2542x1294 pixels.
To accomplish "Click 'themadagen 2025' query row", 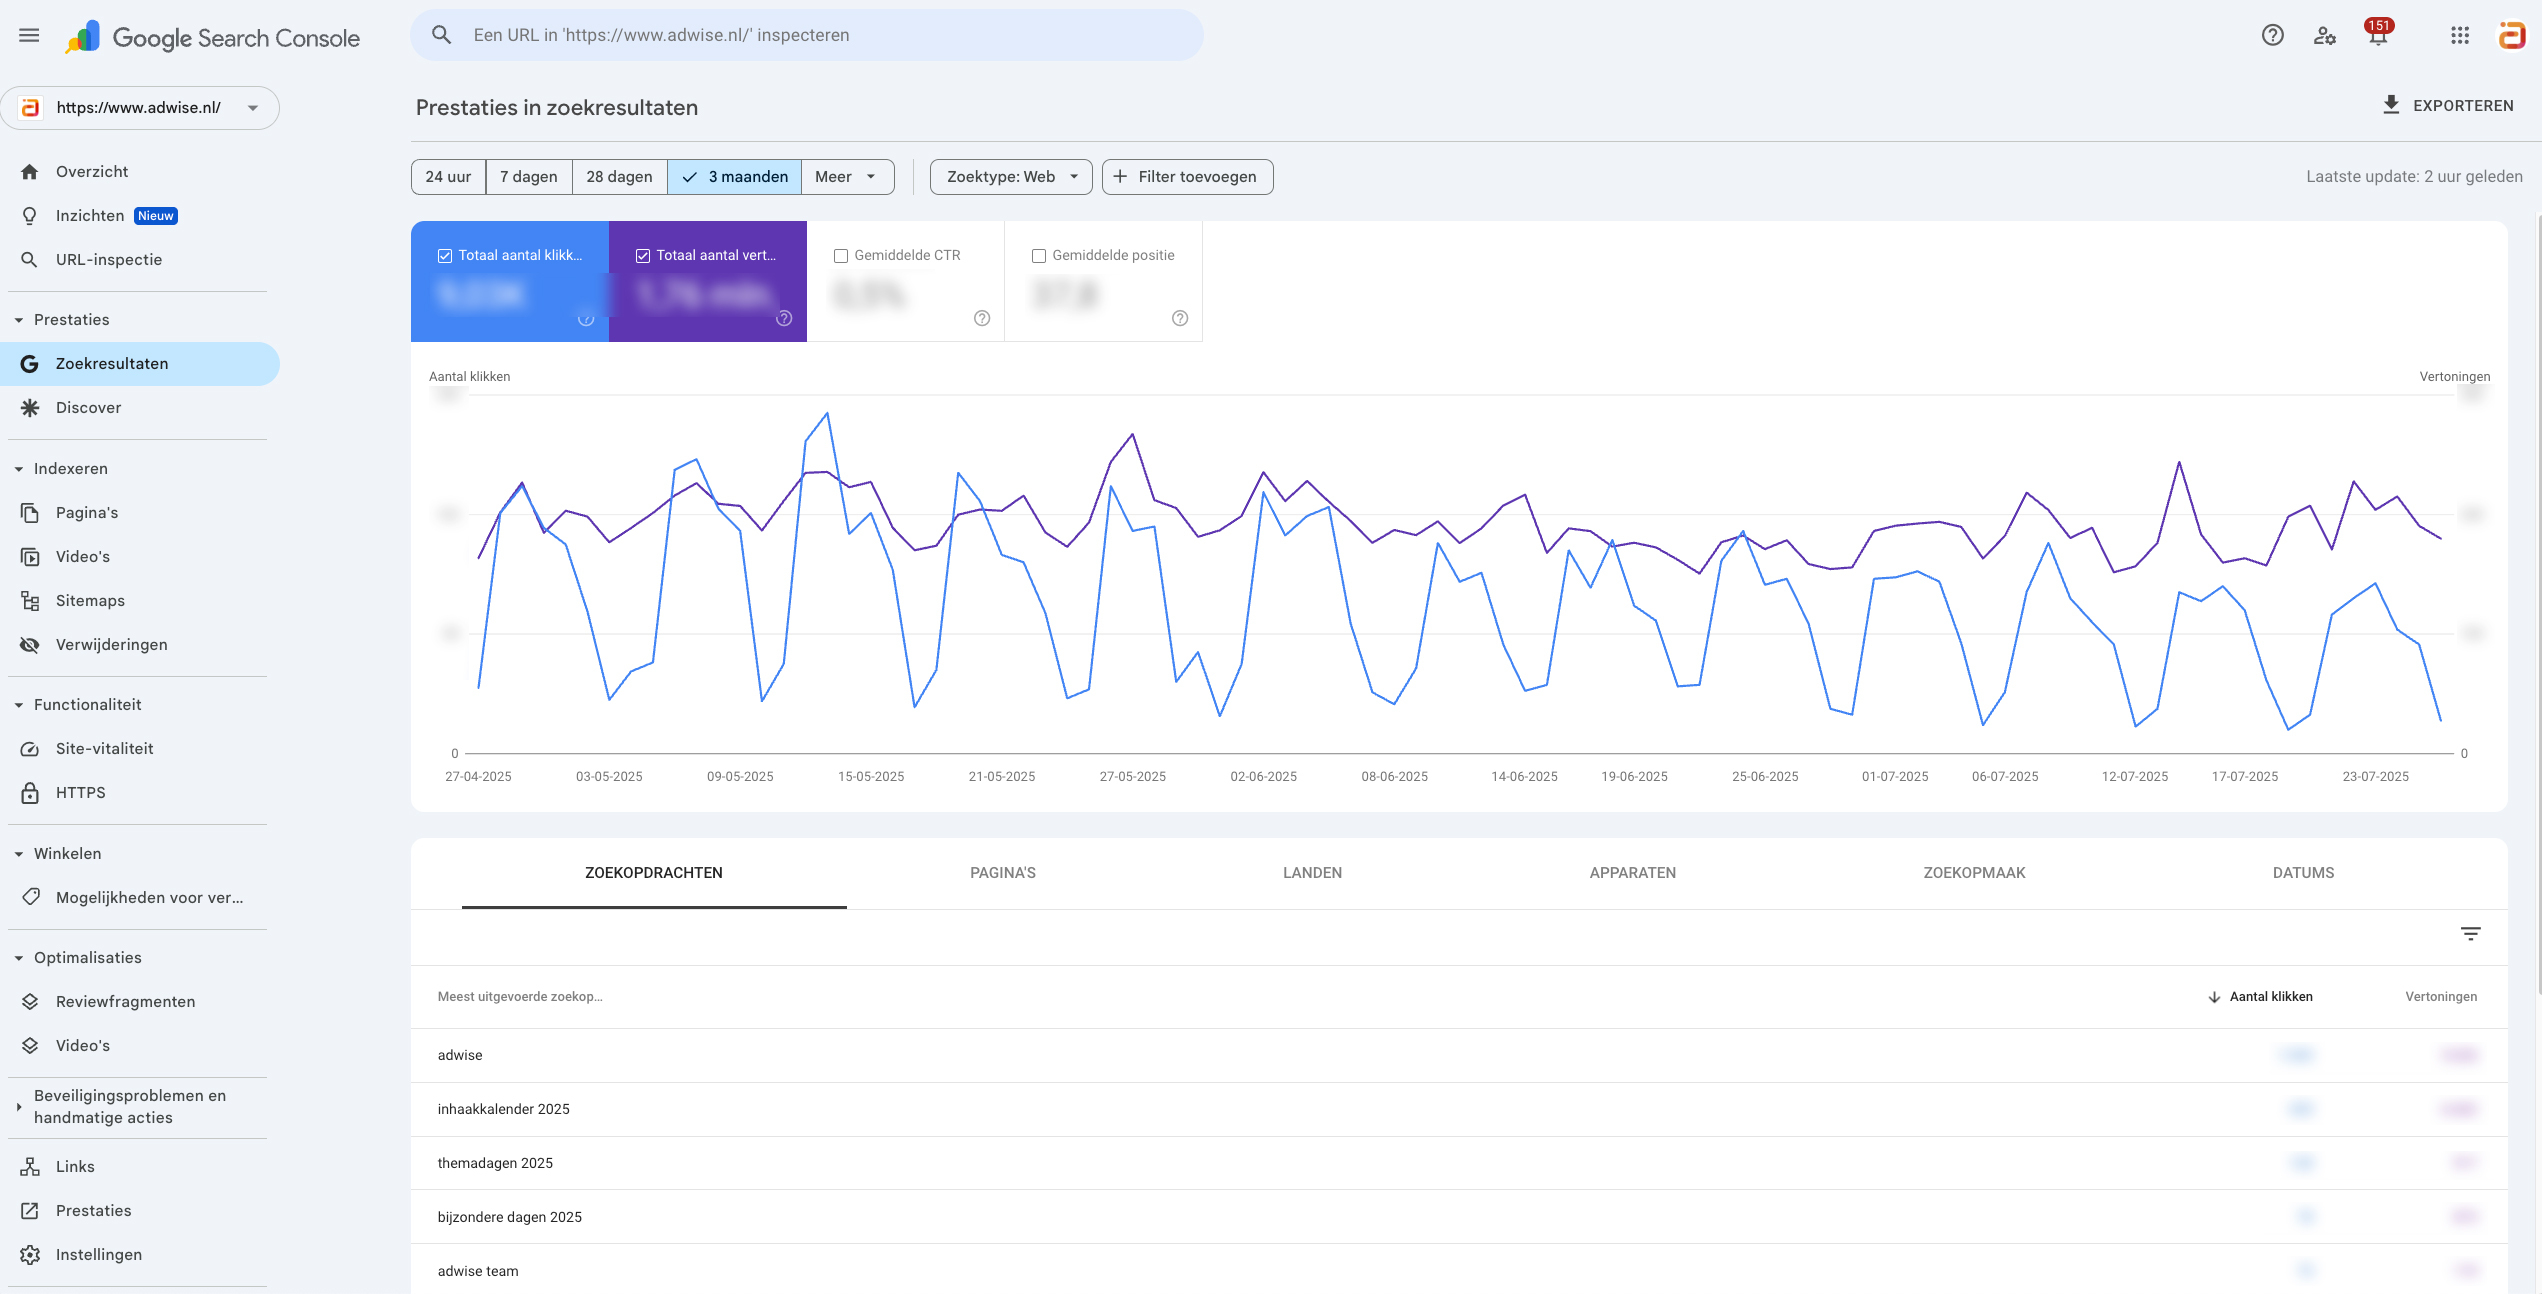I will pyautogui.click(x=1459, y=1163).
